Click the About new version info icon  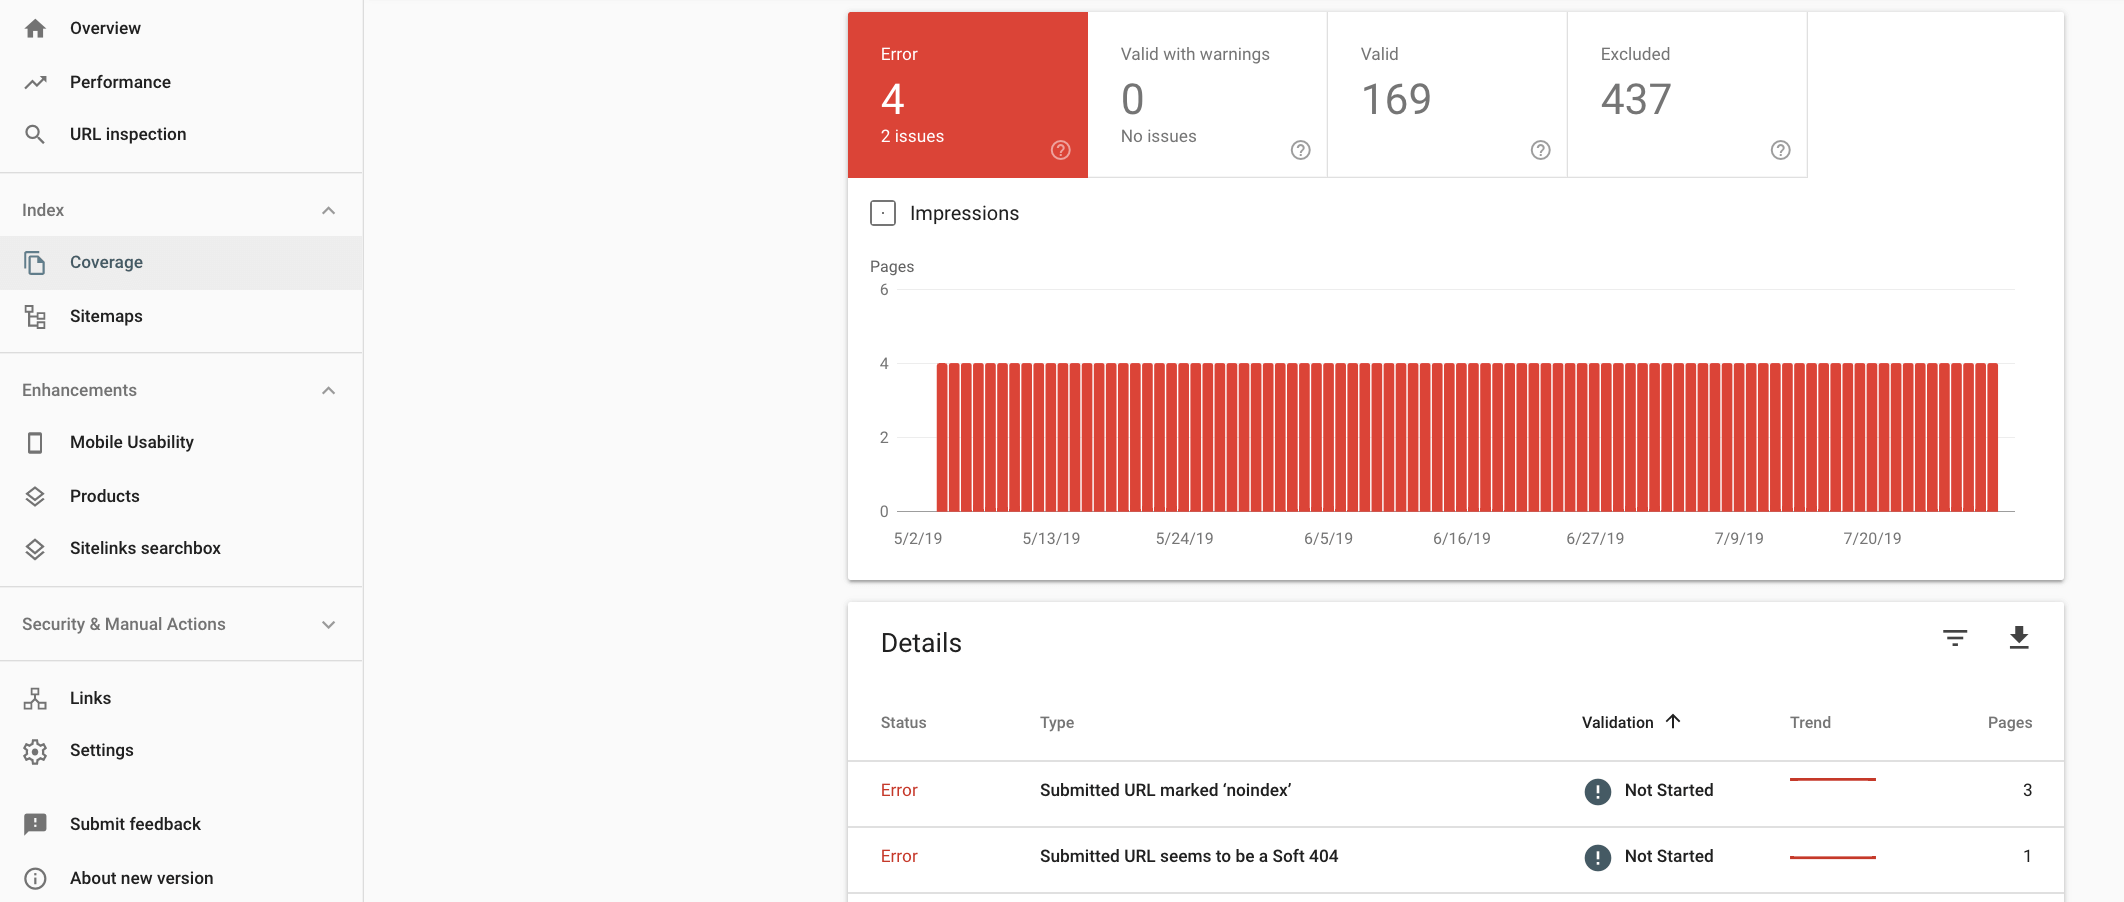[35, 878]
